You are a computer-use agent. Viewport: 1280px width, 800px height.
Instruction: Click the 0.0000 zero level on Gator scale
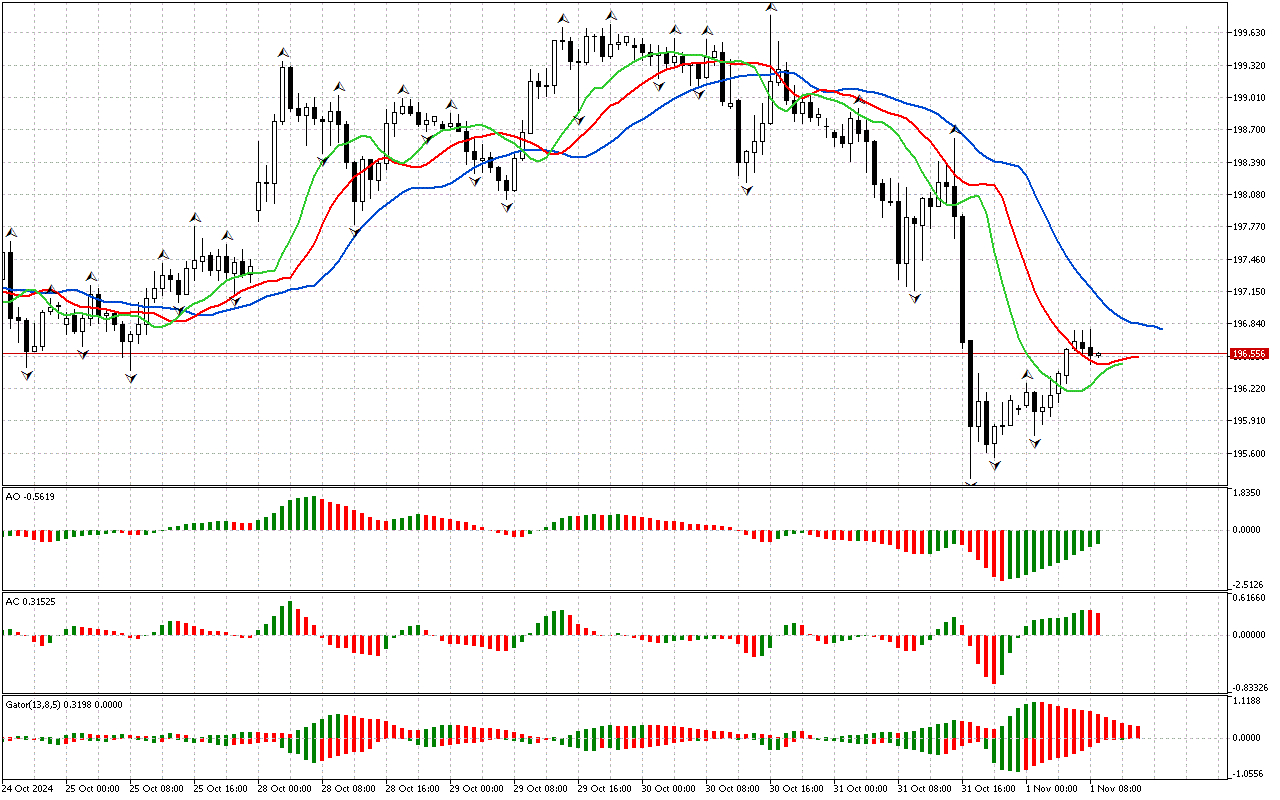[x=1248, y=738]
